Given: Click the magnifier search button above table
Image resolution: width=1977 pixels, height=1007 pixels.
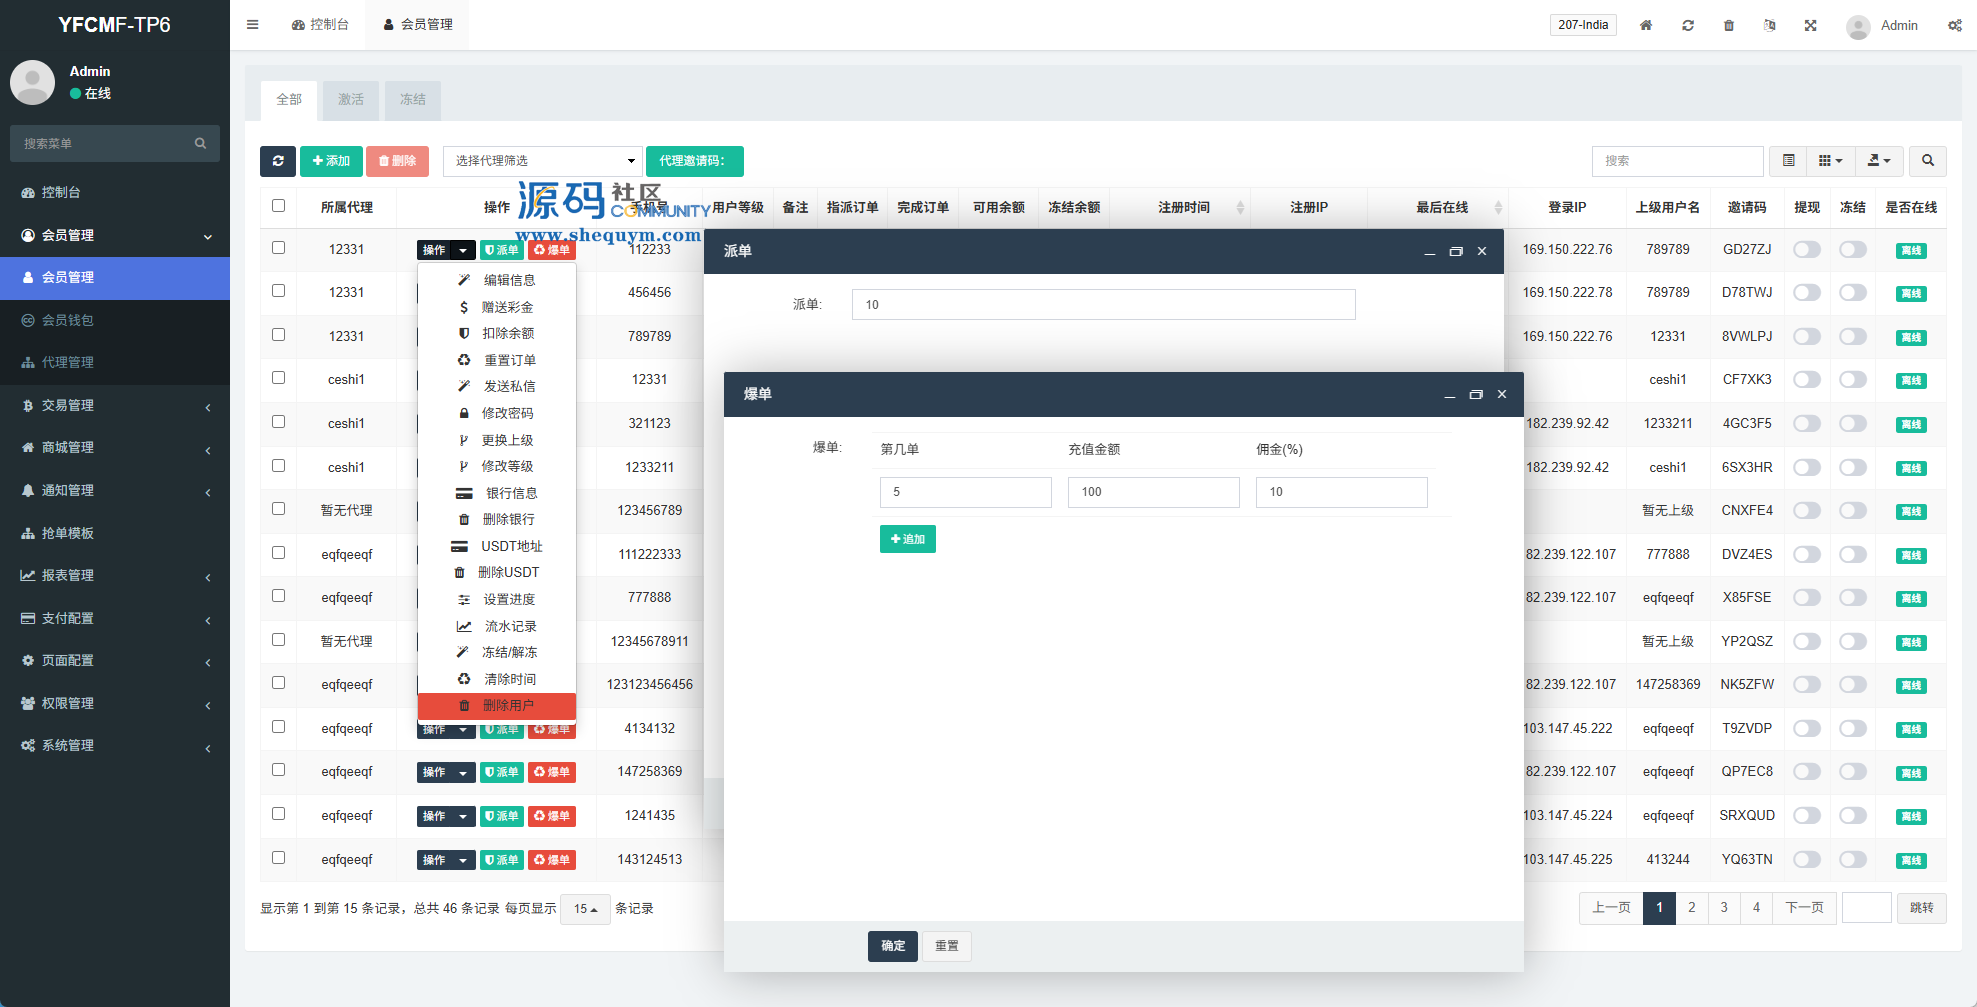Looking at the screenshot, I should tap(1927, 161).
